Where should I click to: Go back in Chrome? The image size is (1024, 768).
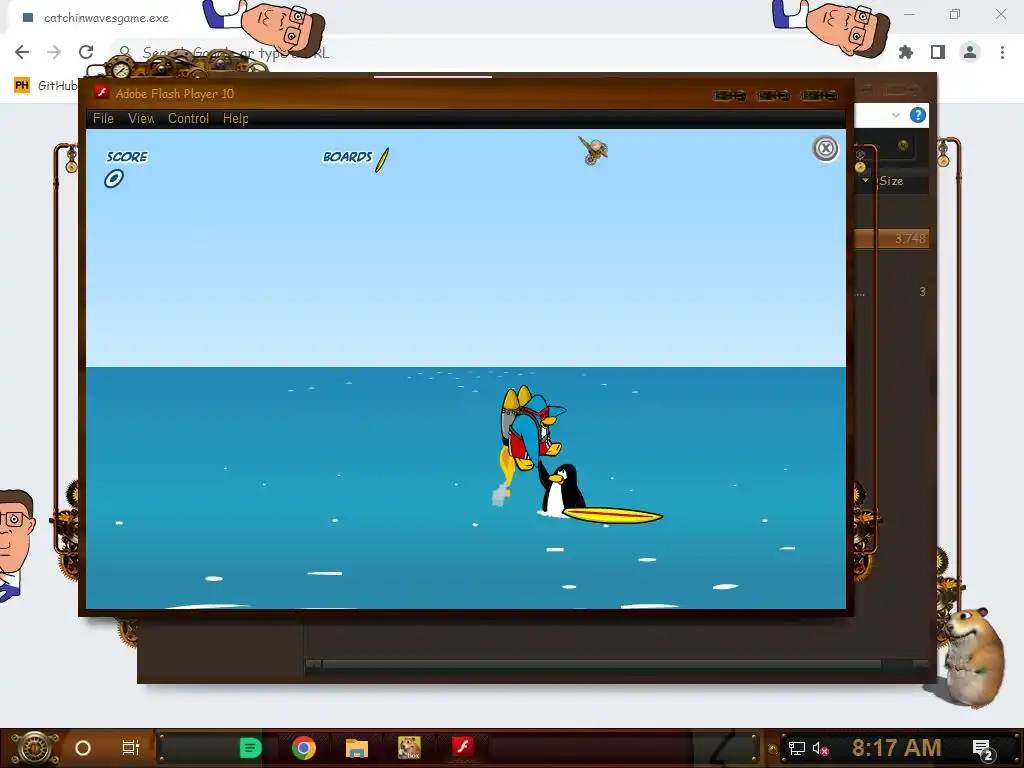pos(22,52)
